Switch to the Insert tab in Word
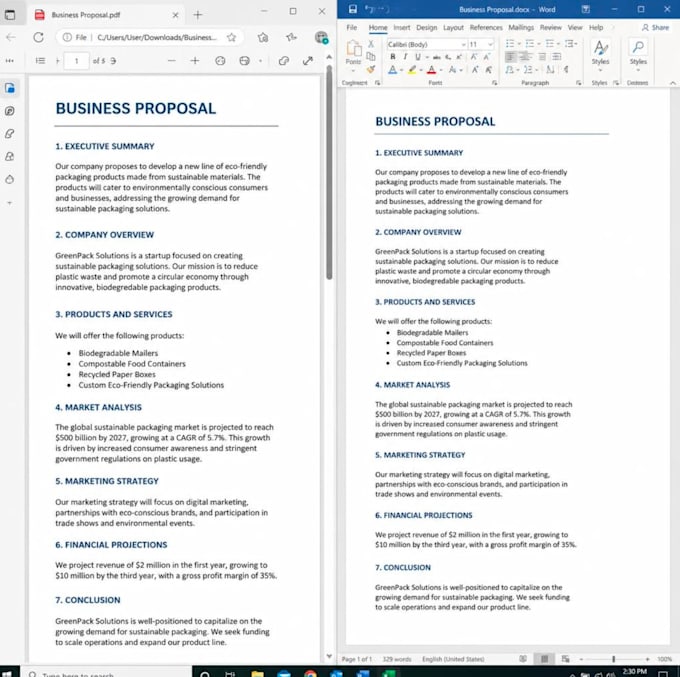This screenshot has height=677, width=680. 402,27
